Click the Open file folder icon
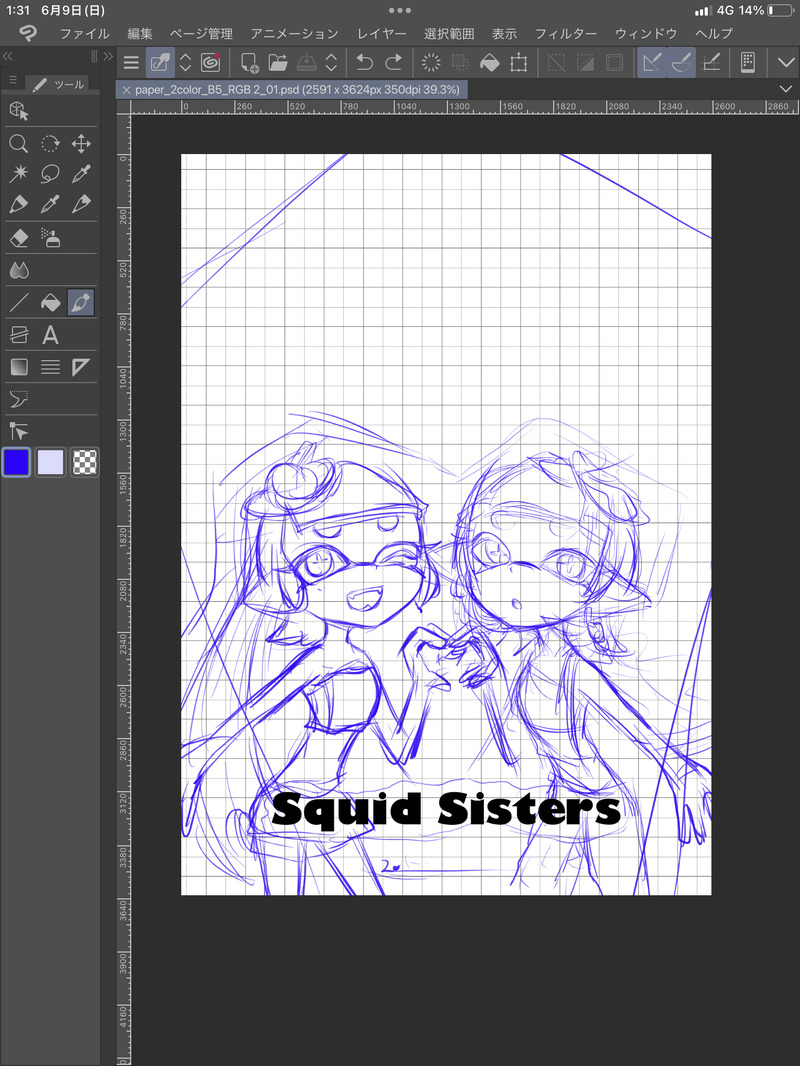The image size is (800, 1066). (277, 63)
